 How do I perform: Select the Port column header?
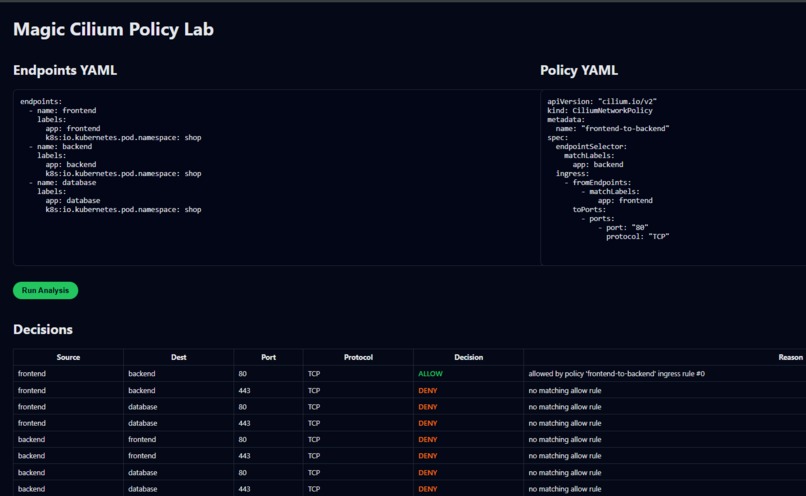pos(268,357)
